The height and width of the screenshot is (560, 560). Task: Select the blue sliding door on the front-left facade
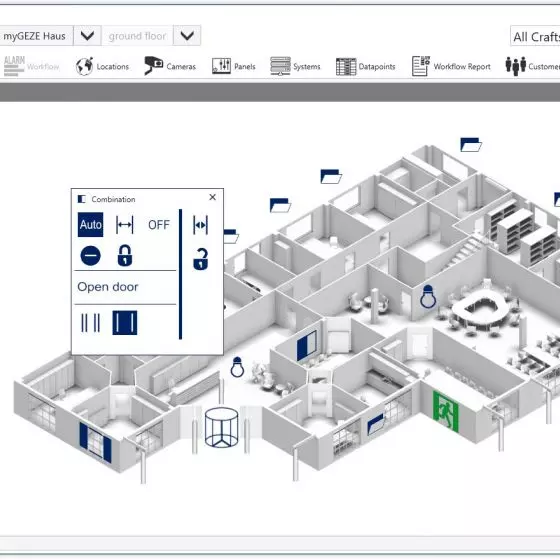(95, 443)
